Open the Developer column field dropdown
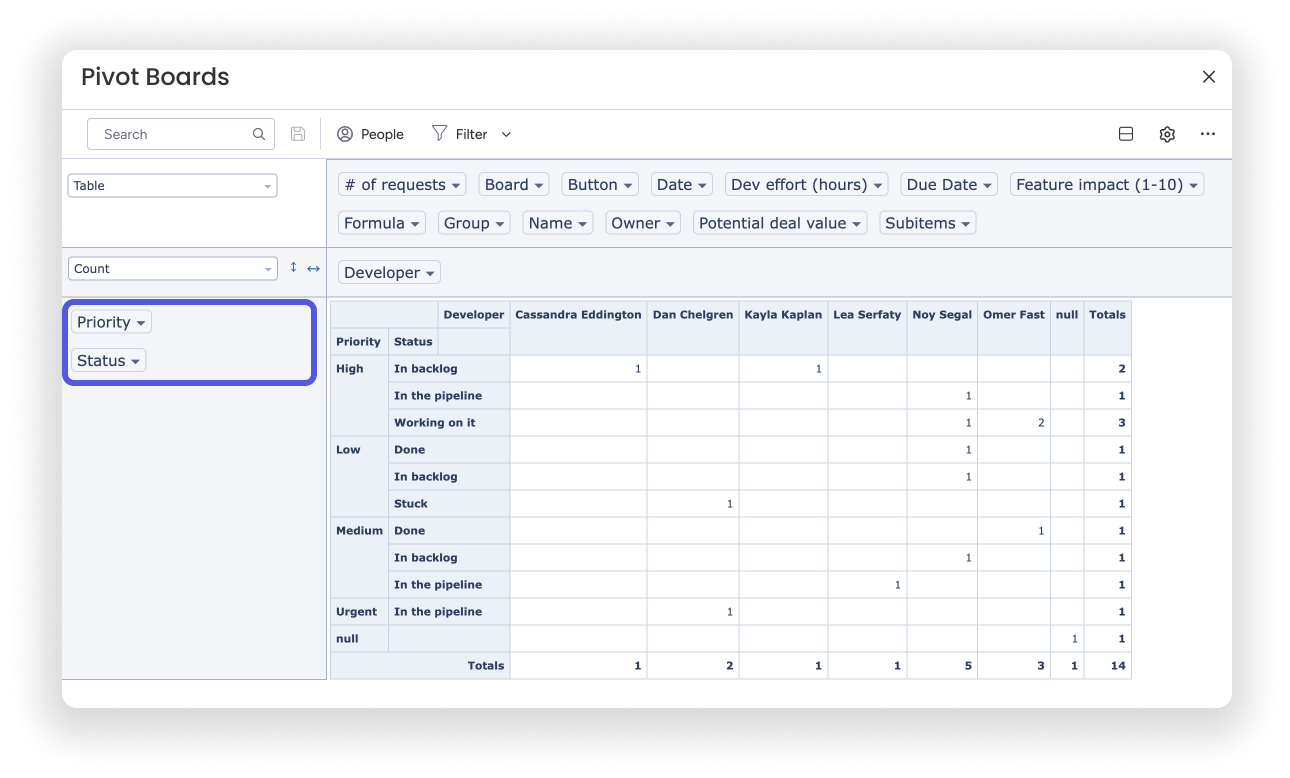1290x778 pixels. coord(389,272)
